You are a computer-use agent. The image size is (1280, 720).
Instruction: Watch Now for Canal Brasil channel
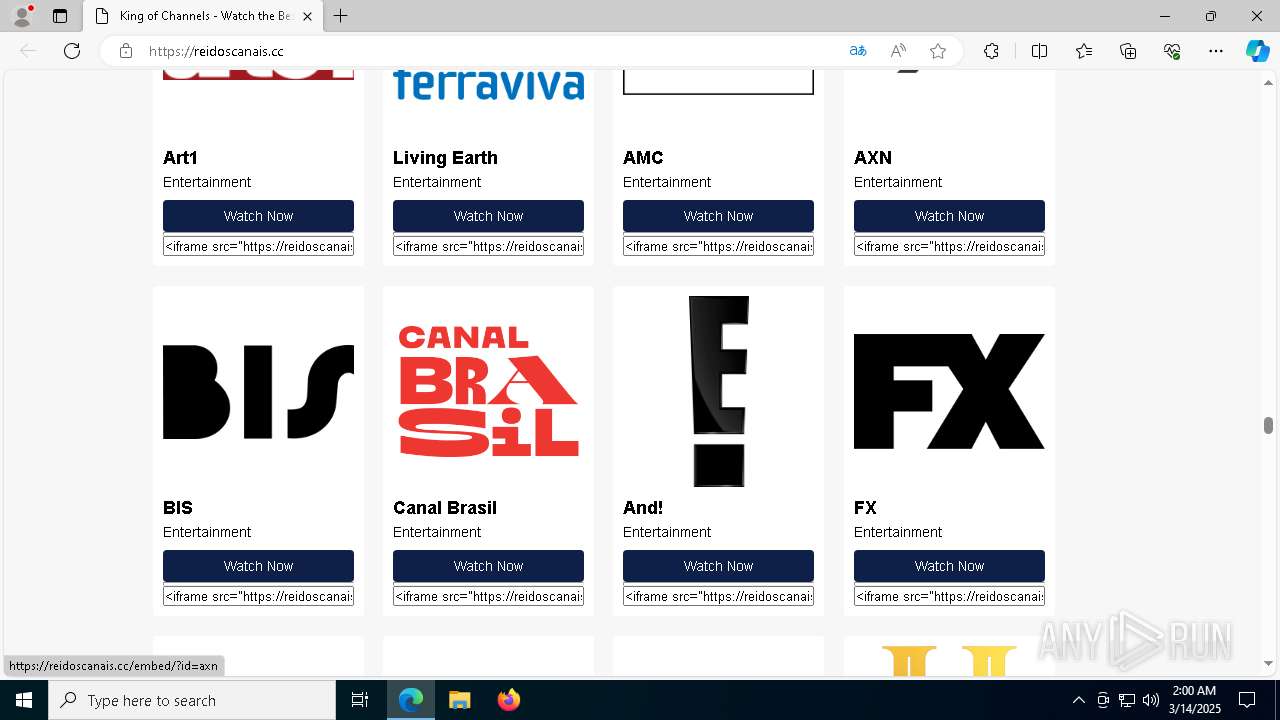(488, 566)
